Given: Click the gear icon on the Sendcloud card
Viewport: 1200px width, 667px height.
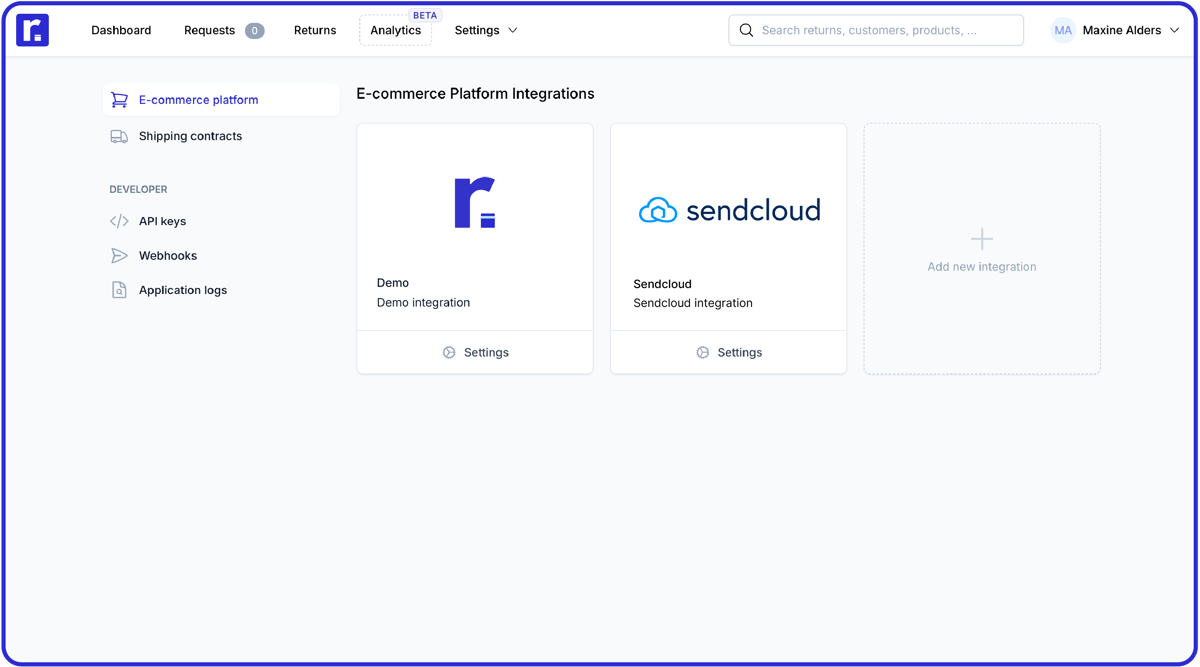Looking at the screenshot, I should coord(703,352).
